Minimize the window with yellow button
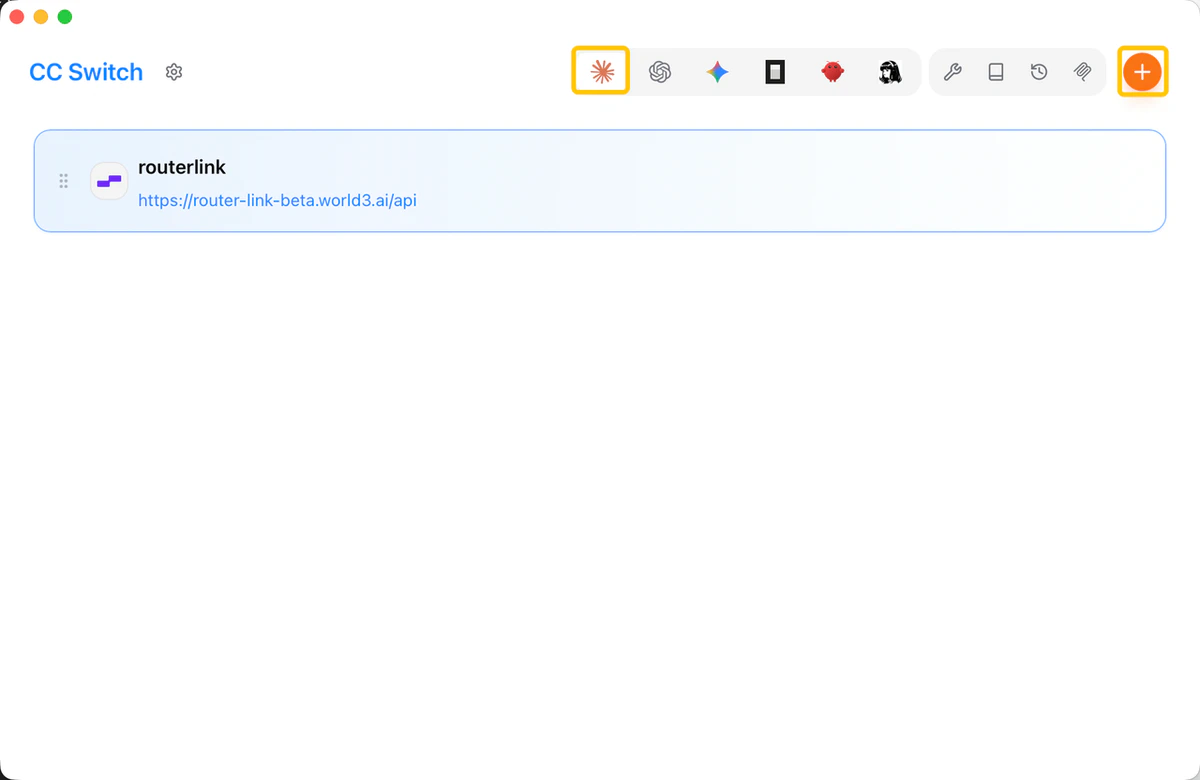1200x780 pixels. pyautogui.click(x=41, y=17)
